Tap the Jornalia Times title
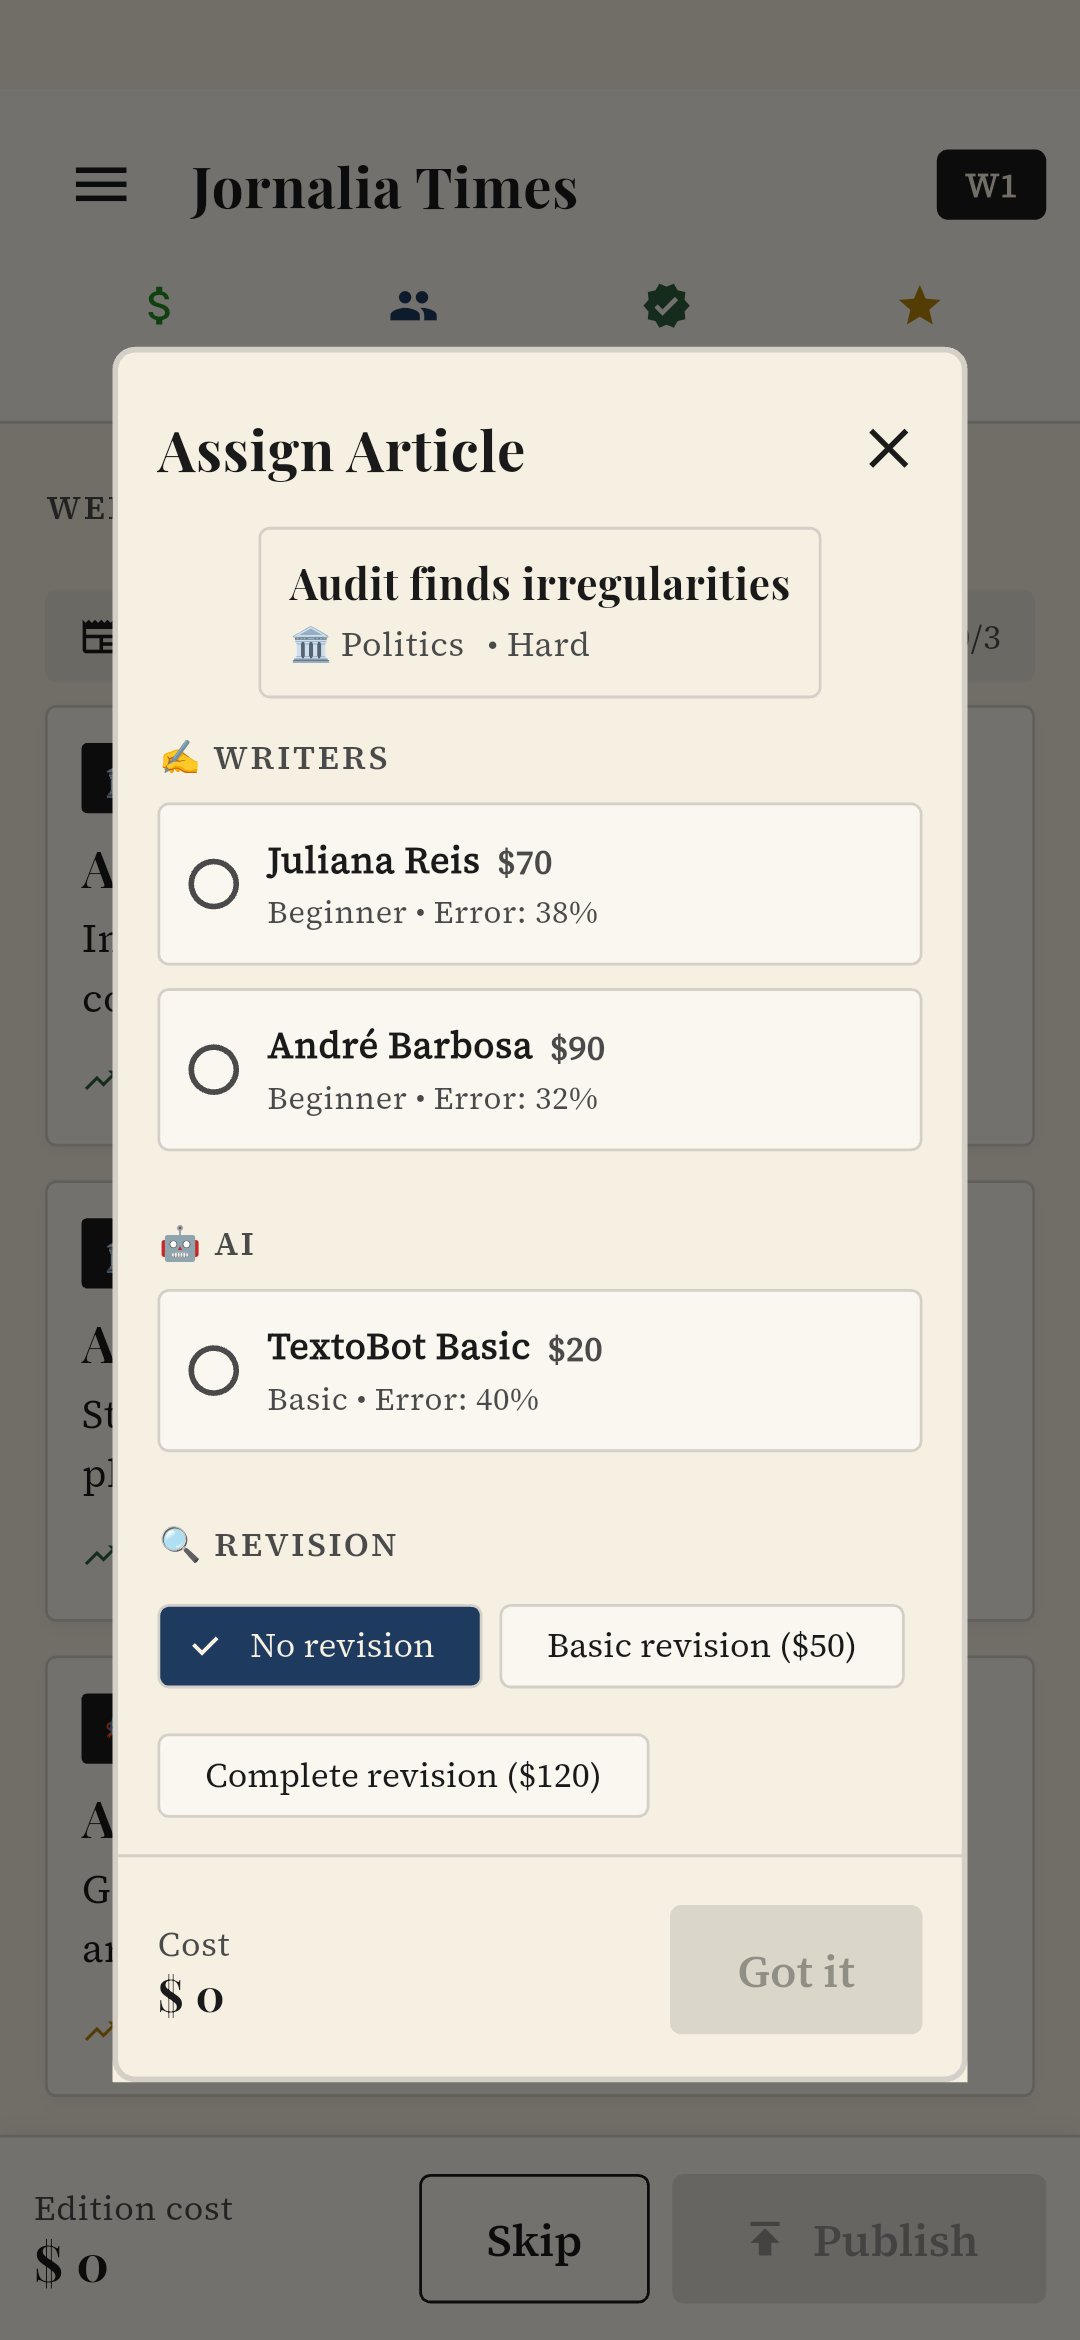Image resolution: width=1080 pixels, height=2340 pixels. 385,188
